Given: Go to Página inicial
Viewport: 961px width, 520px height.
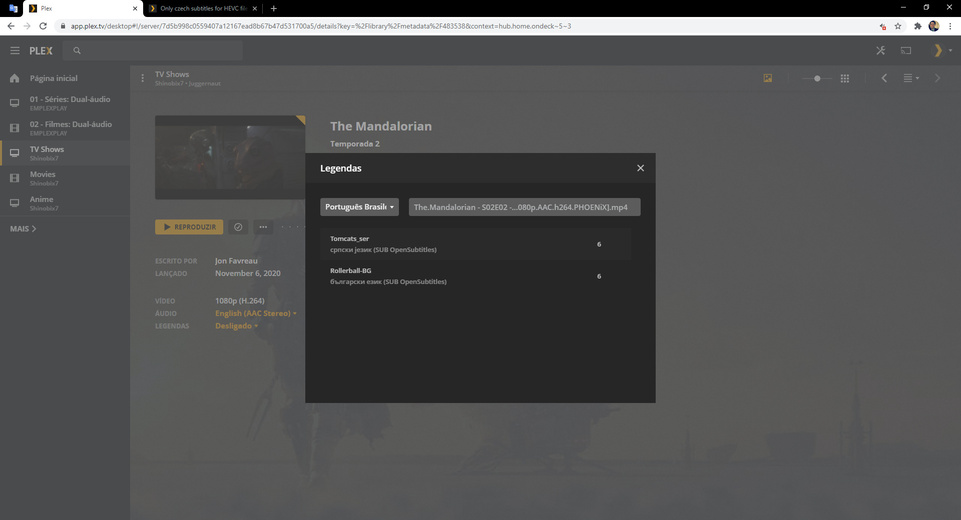Looking at the screenshot, I should 65,78.
